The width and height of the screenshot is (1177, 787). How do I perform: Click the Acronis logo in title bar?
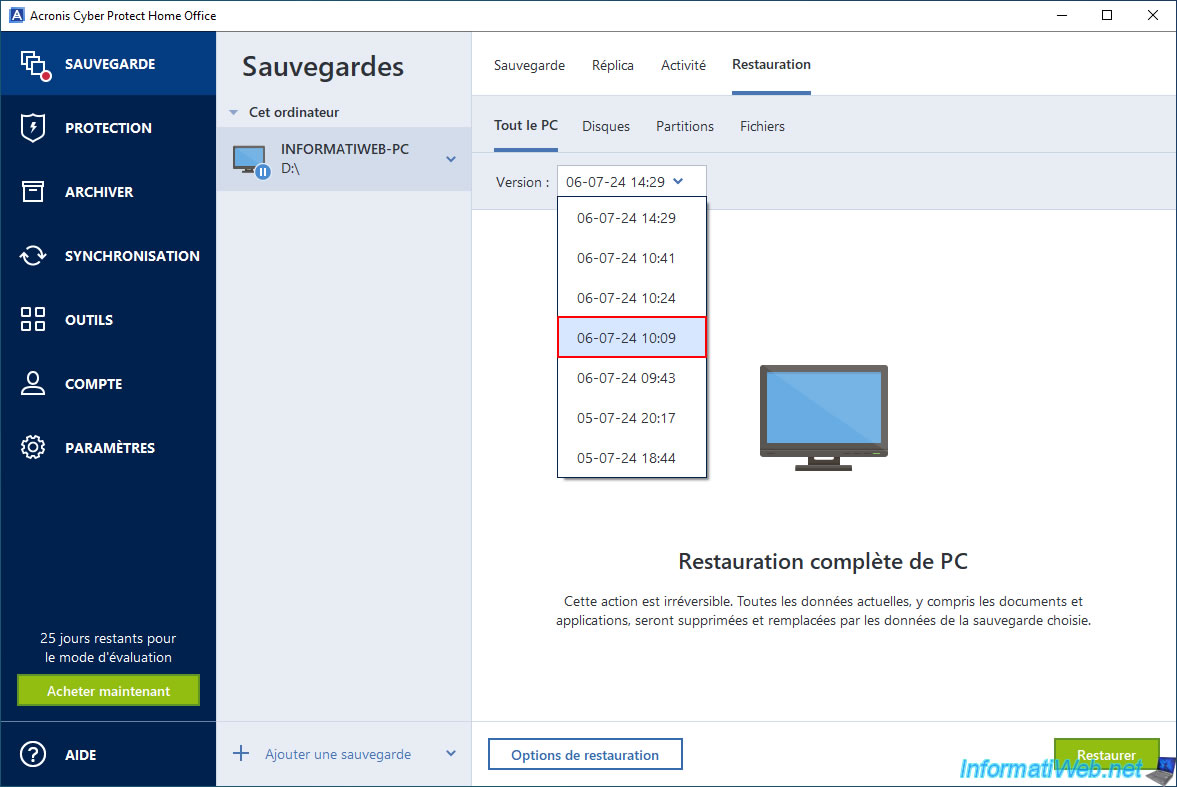[16, 15]
